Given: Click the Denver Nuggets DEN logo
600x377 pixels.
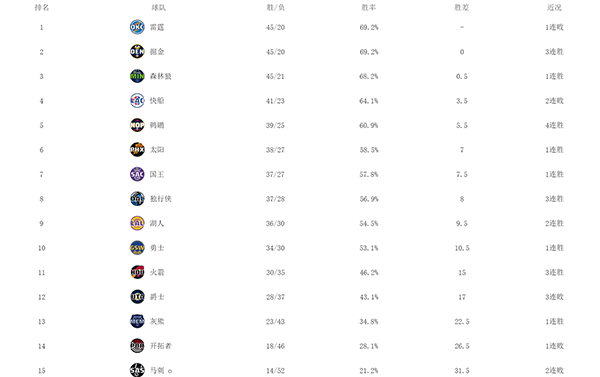Looking at the screenshot, I should coord(137,52).
